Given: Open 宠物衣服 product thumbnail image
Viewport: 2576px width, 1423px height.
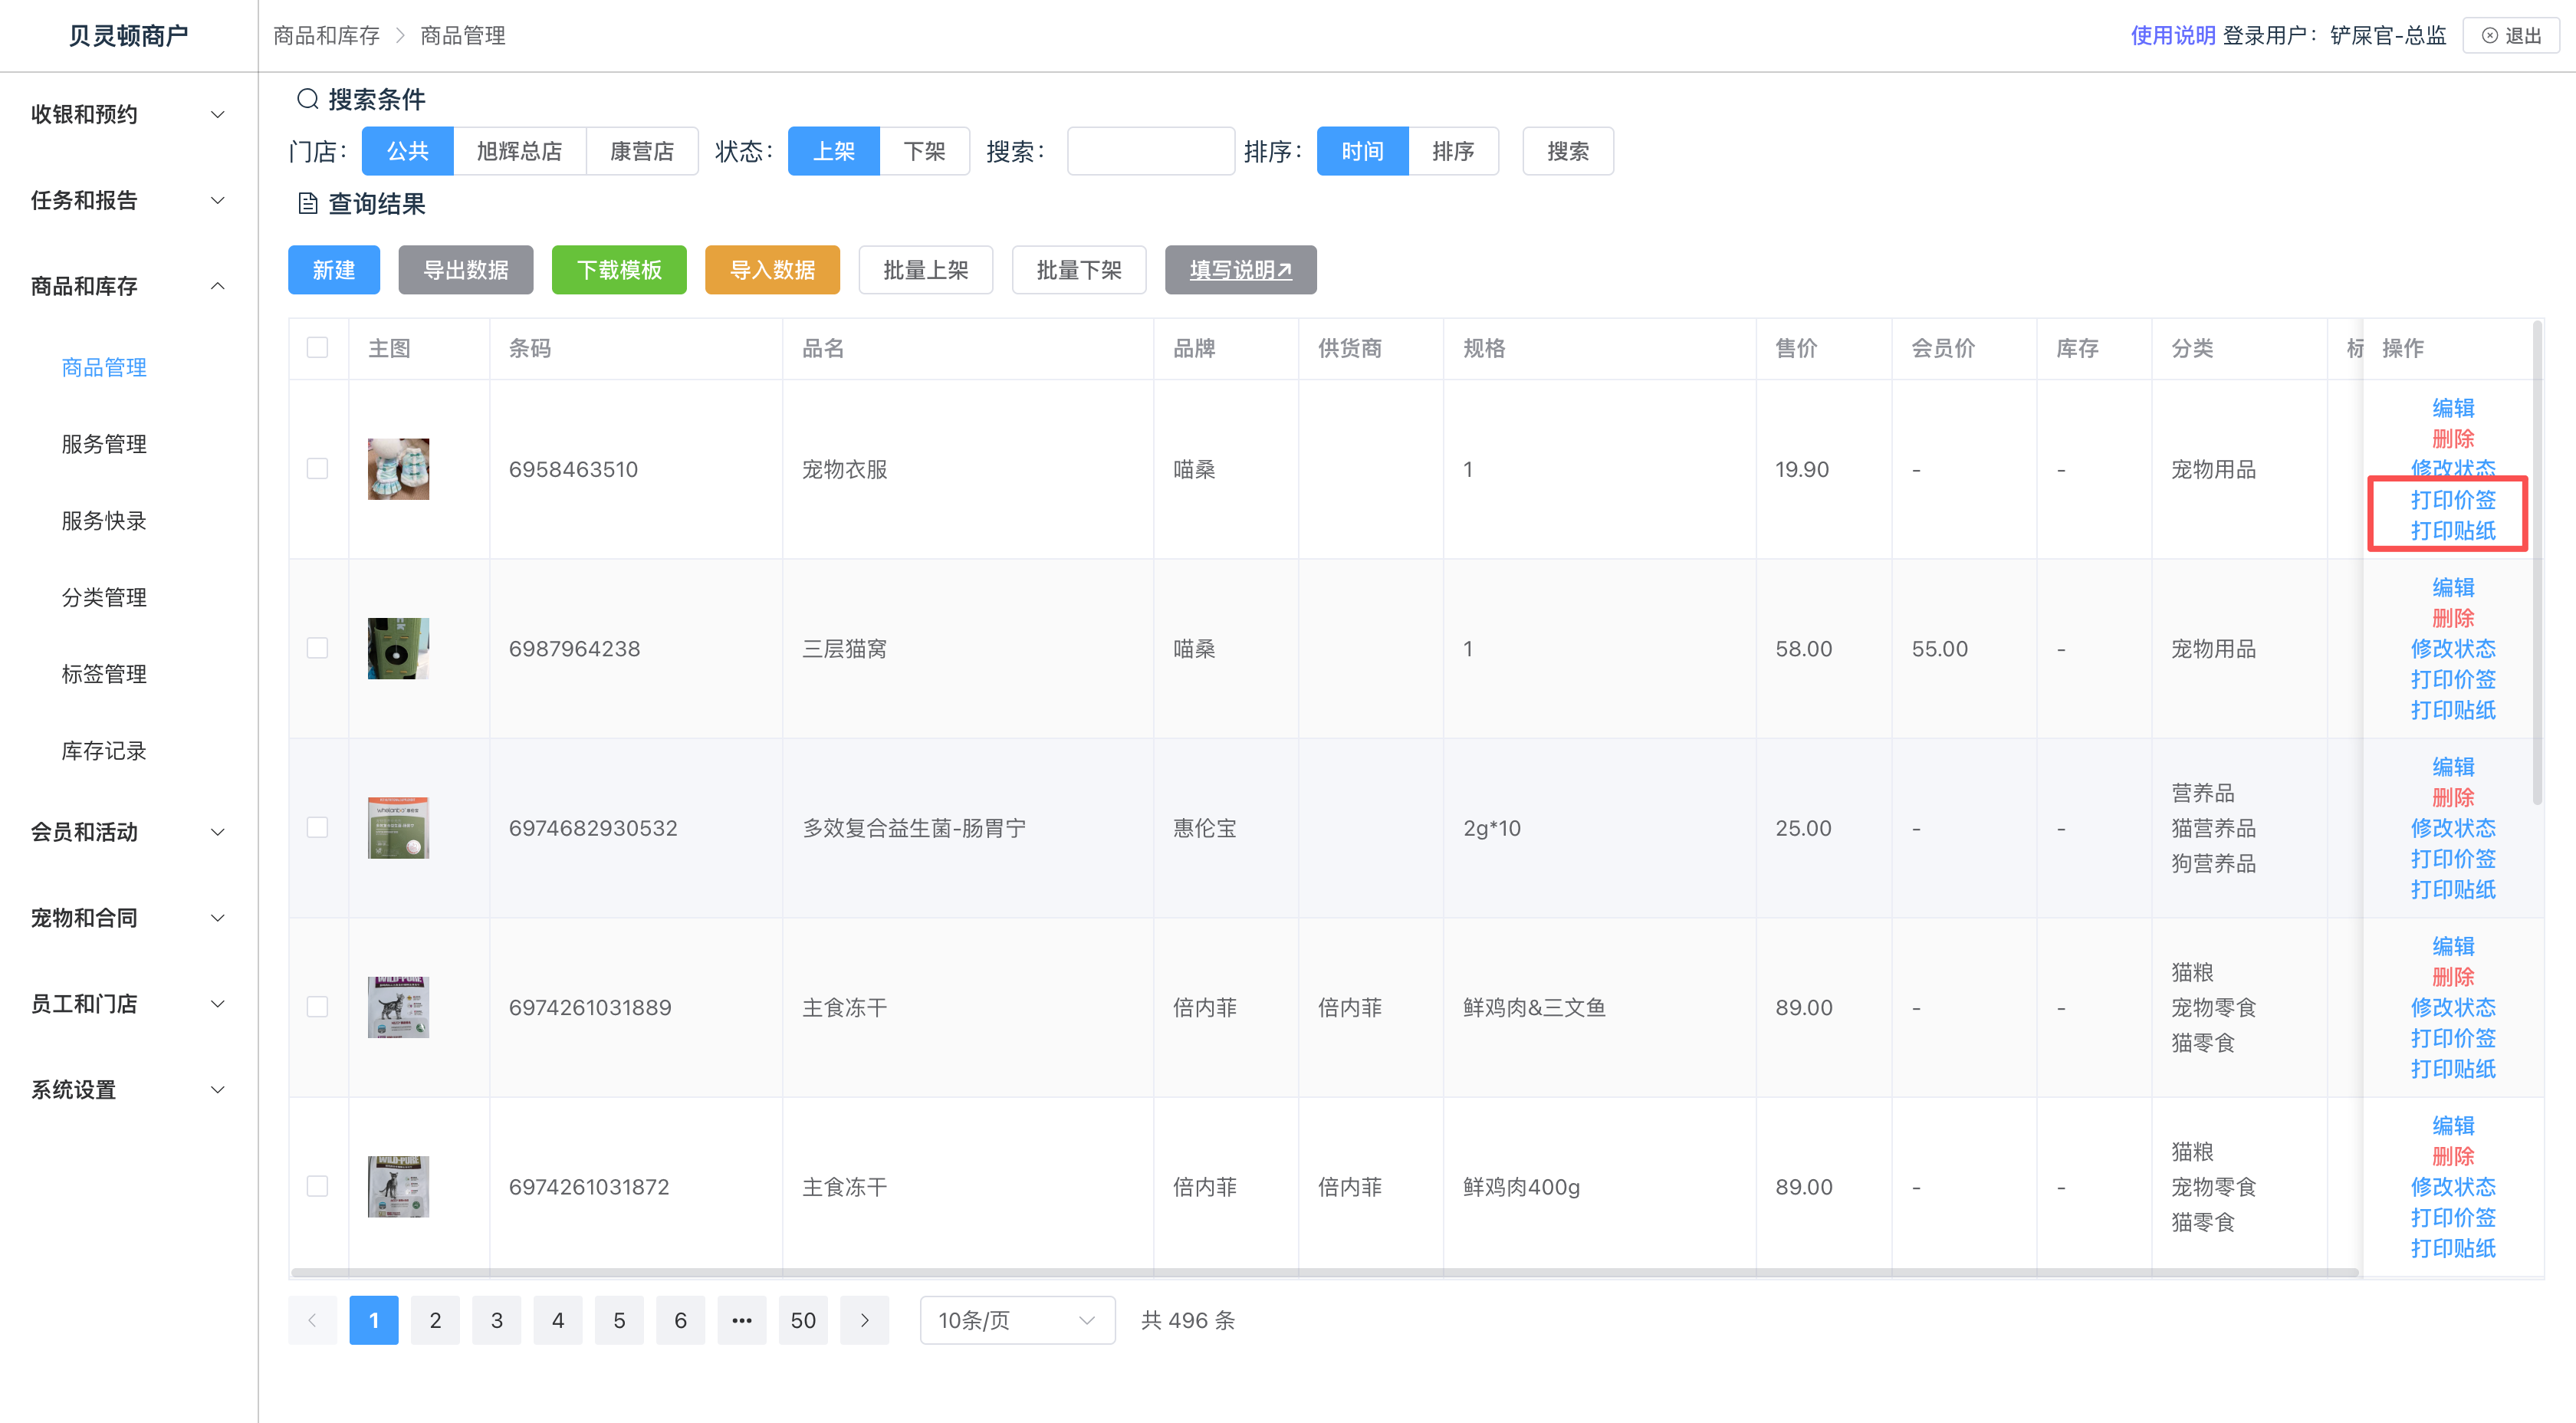Looking at the screenshot, I should coord(398,469).
